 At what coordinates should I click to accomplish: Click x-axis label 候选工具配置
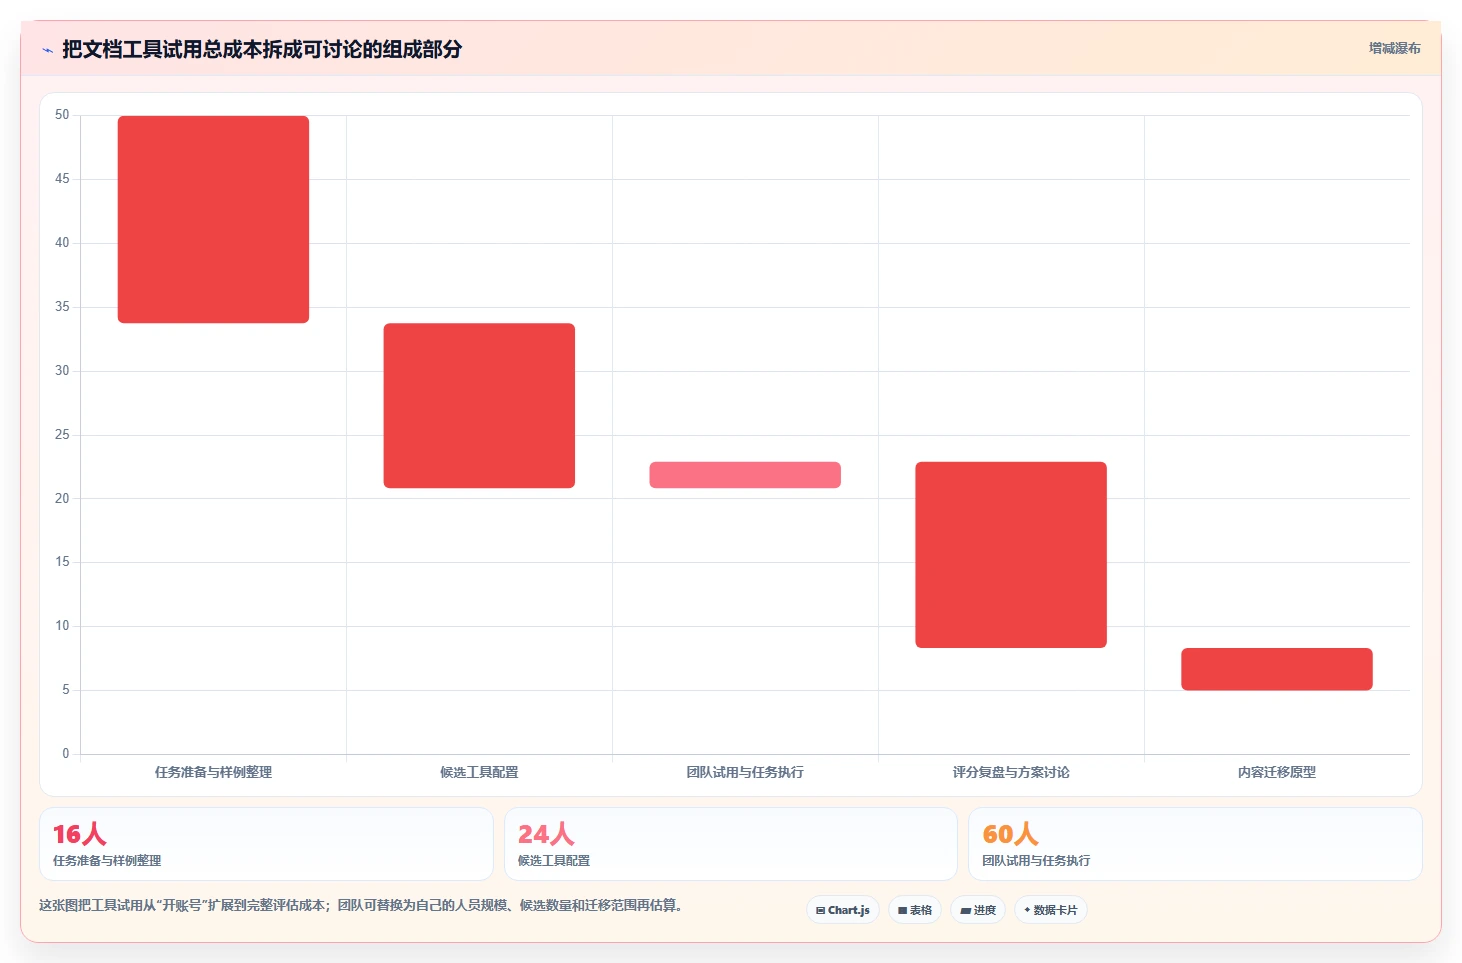479,772
